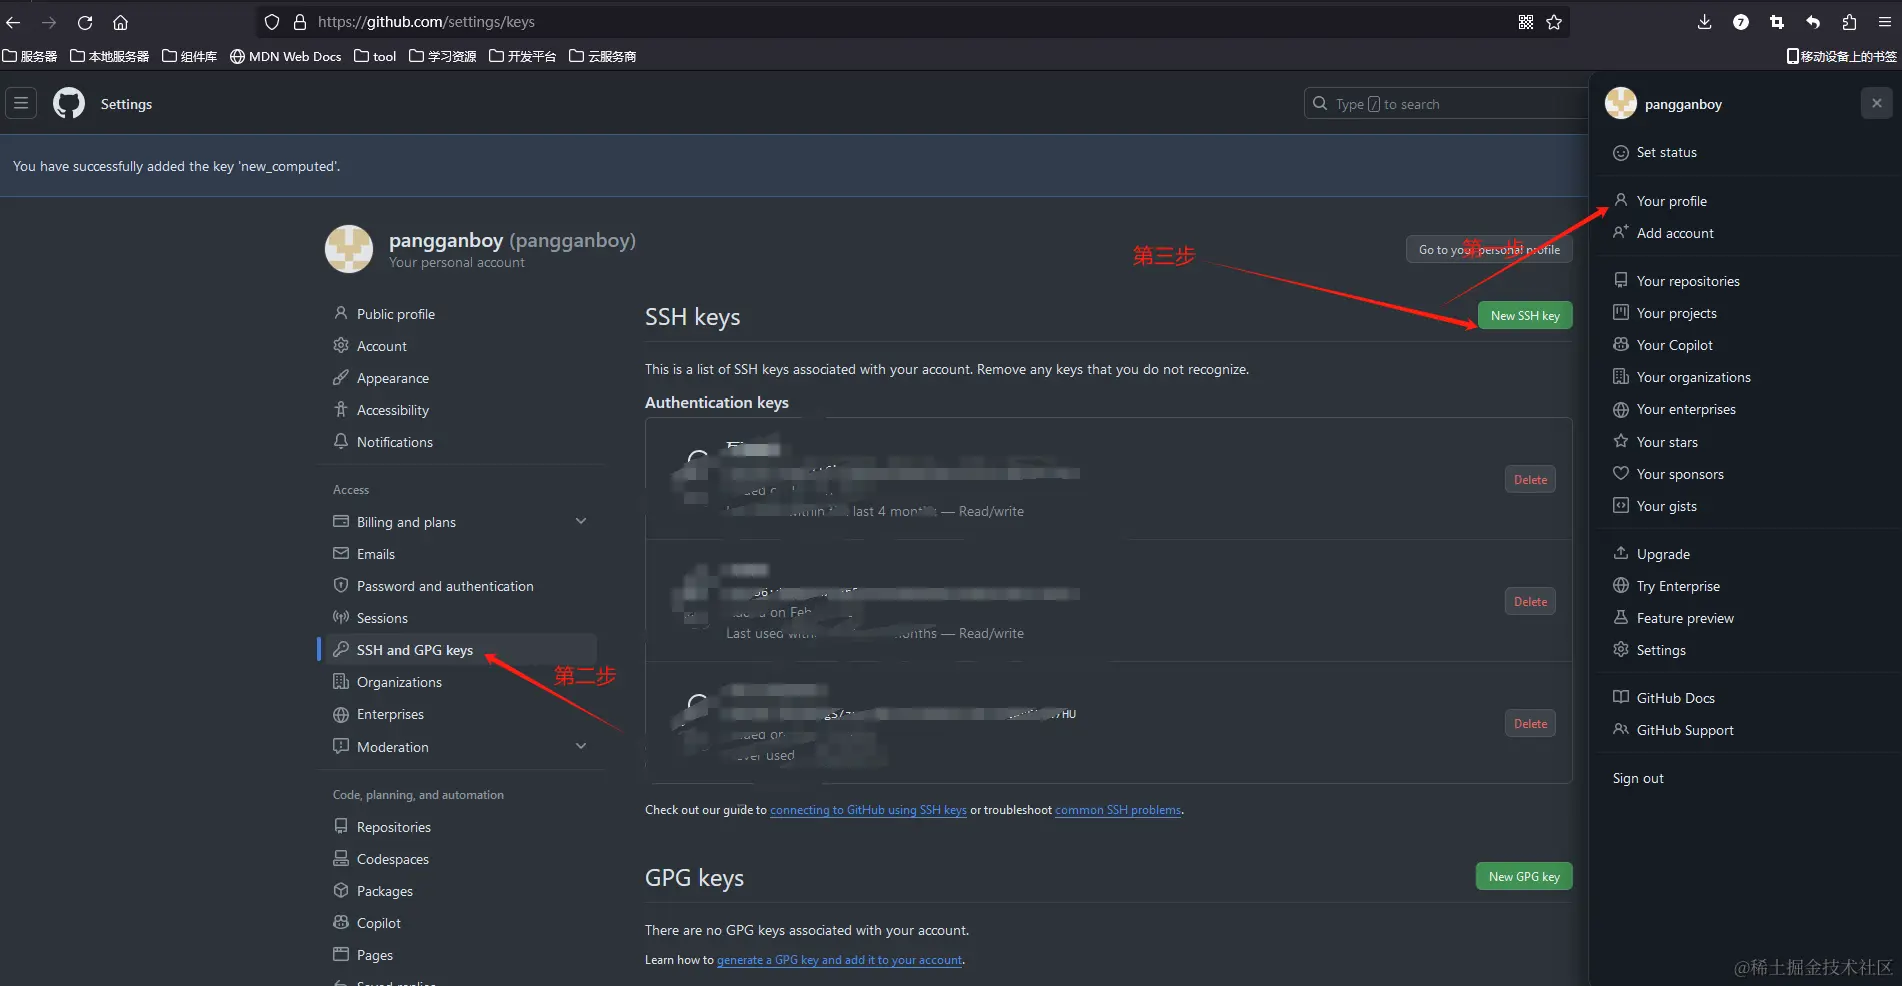Open Accessibility settings
The height and width of the screenshot is (986, 1902).
pos(393,410)
